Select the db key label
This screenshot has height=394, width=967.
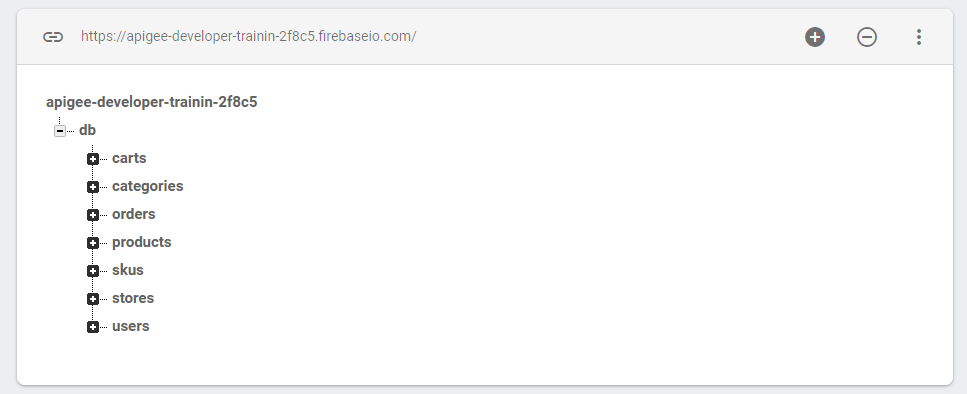(88, 130)
